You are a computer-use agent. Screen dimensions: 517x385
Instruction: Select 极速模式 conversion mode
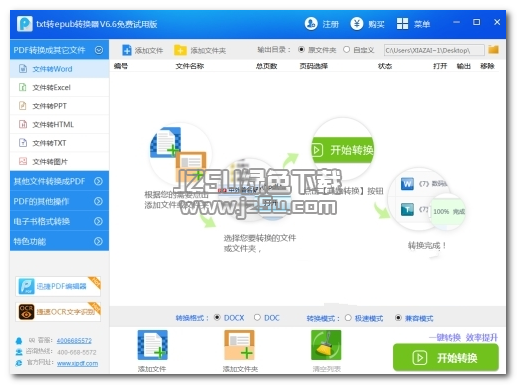pos(348,318)
